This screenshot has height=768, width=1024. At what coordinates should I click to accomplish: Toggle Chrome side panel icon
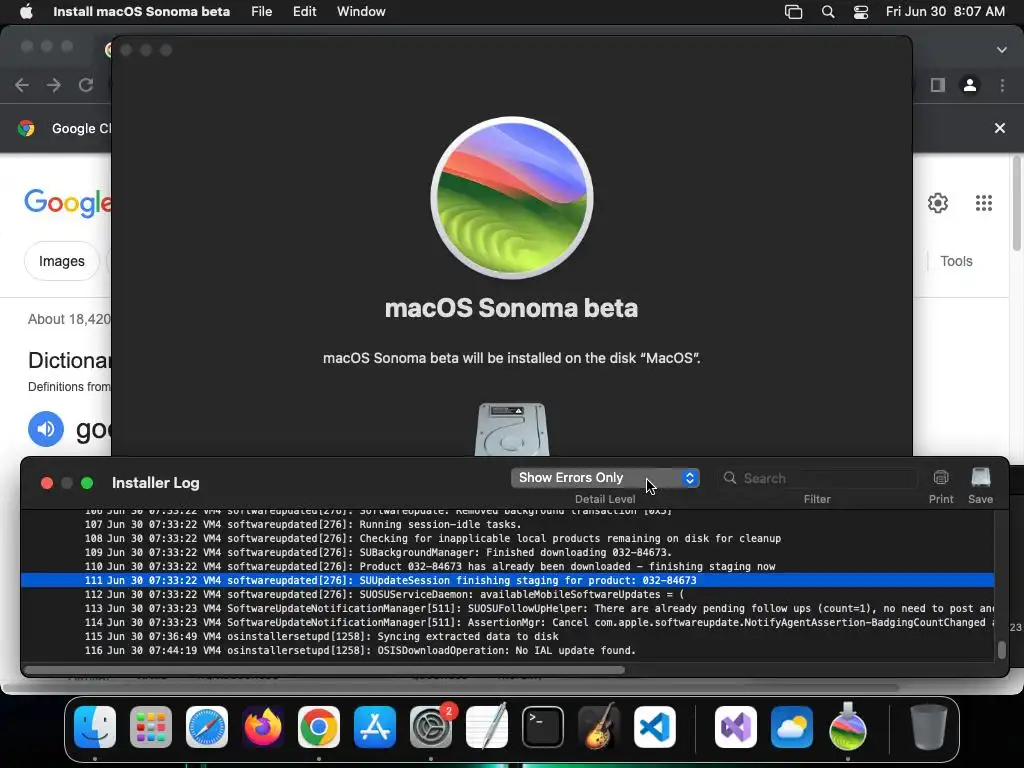tap(938, 85)
